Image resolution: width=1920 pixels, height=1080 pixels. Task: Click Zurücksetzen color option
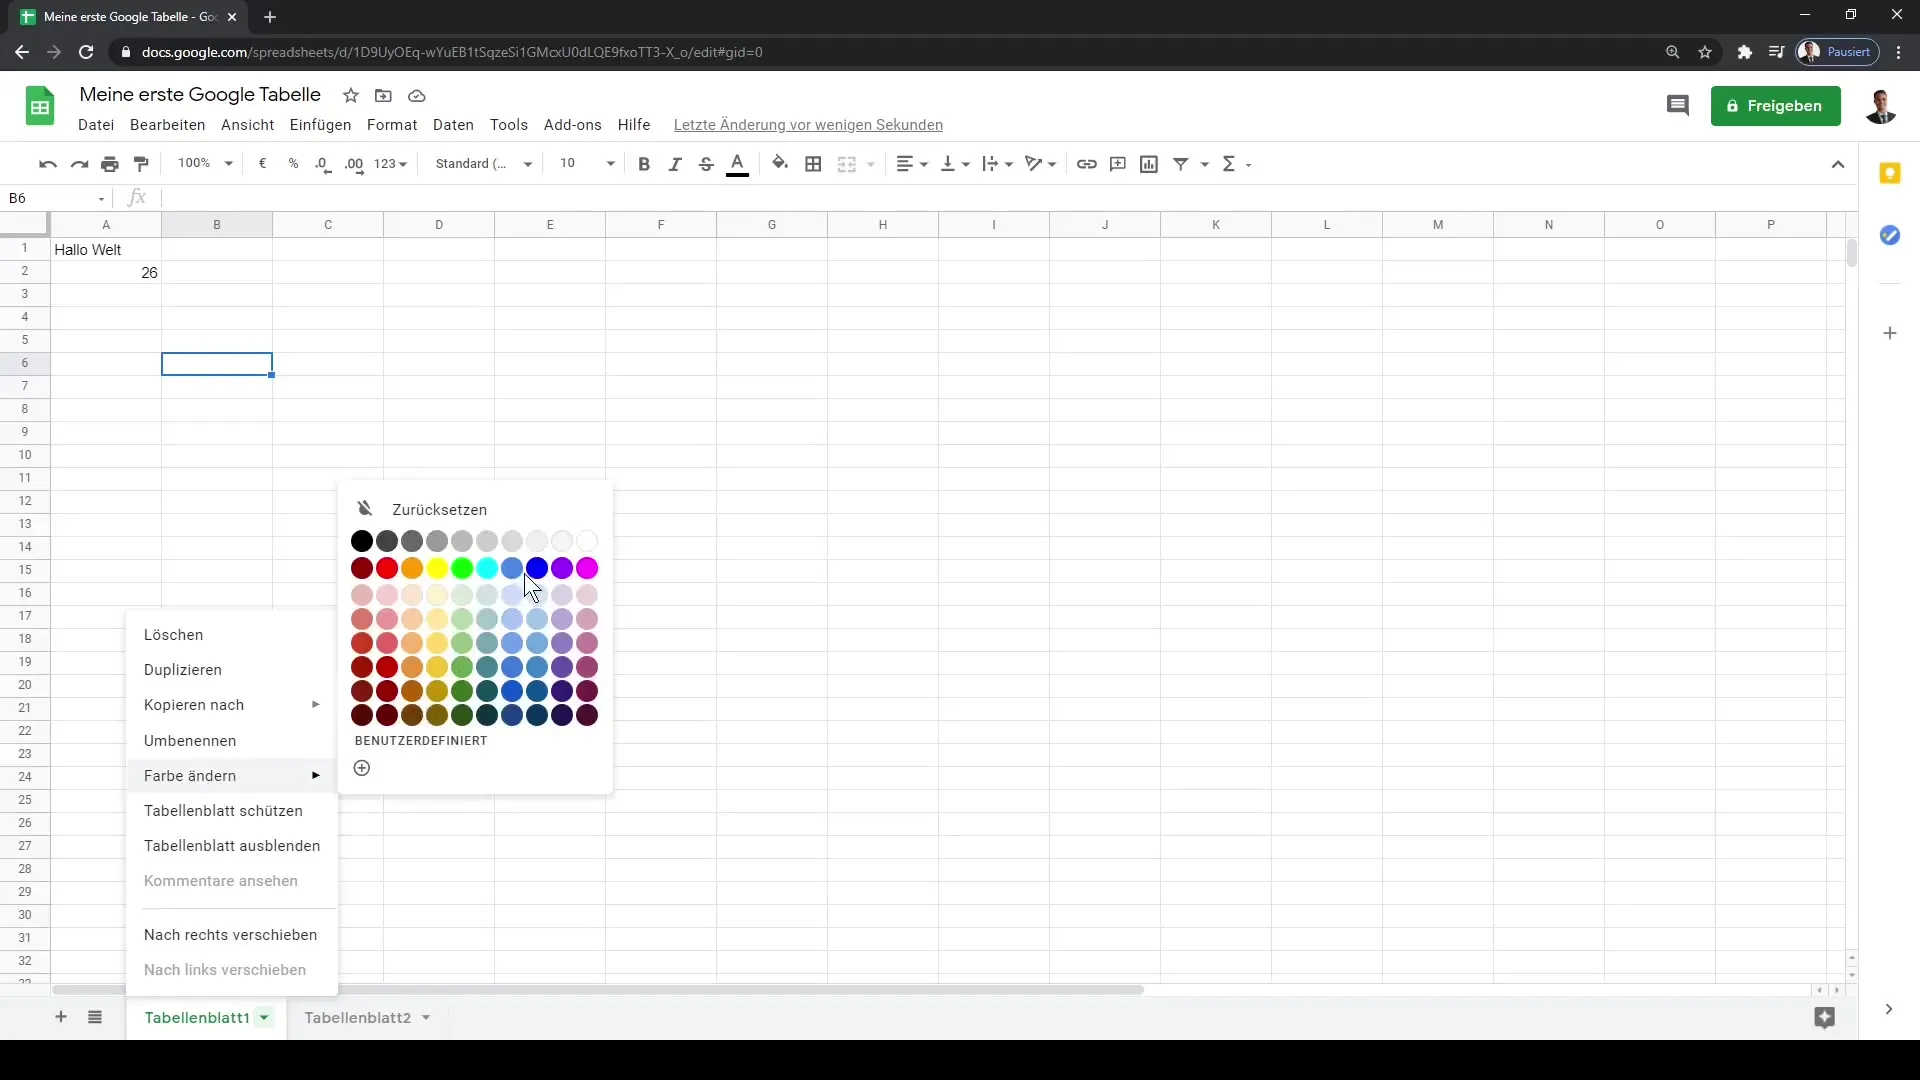tap(440, 510)
